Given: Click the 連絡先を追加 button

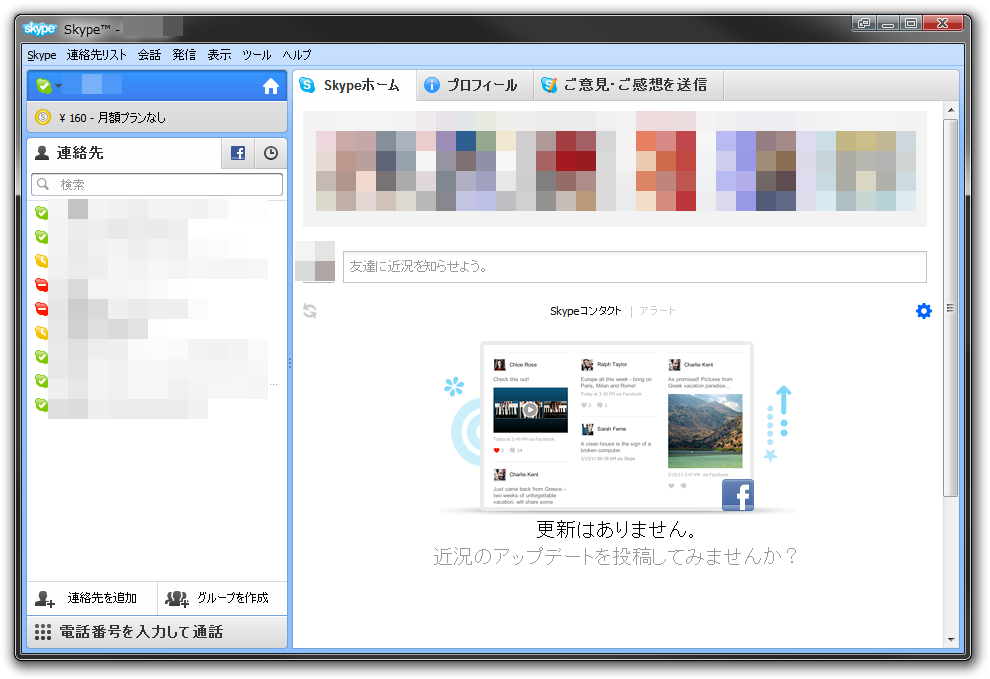Looking at the screenshot, I should click(92, 598).
